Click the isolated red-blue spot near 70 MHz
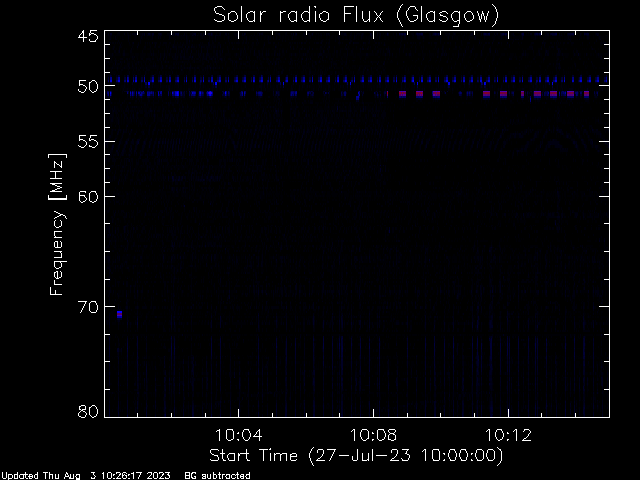Viewport: 640px width, 480px height. pos(119,314)
